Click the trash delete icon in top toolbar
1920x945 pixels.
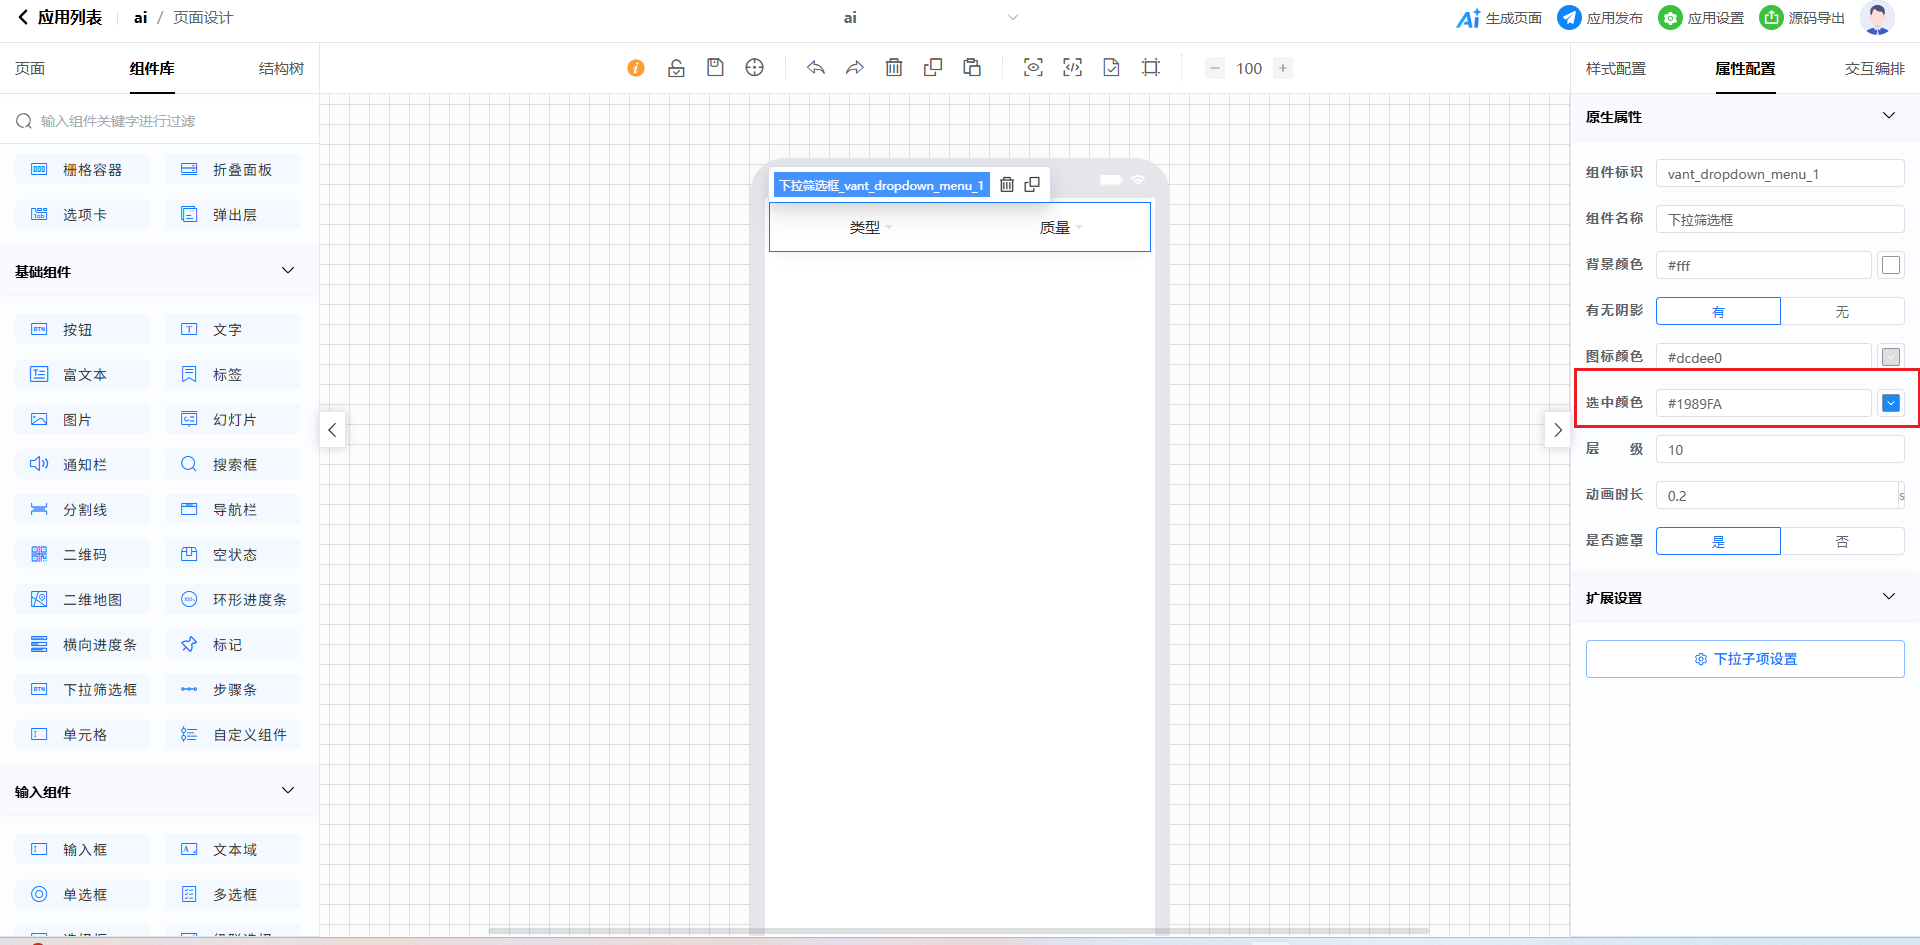[894, 68]
